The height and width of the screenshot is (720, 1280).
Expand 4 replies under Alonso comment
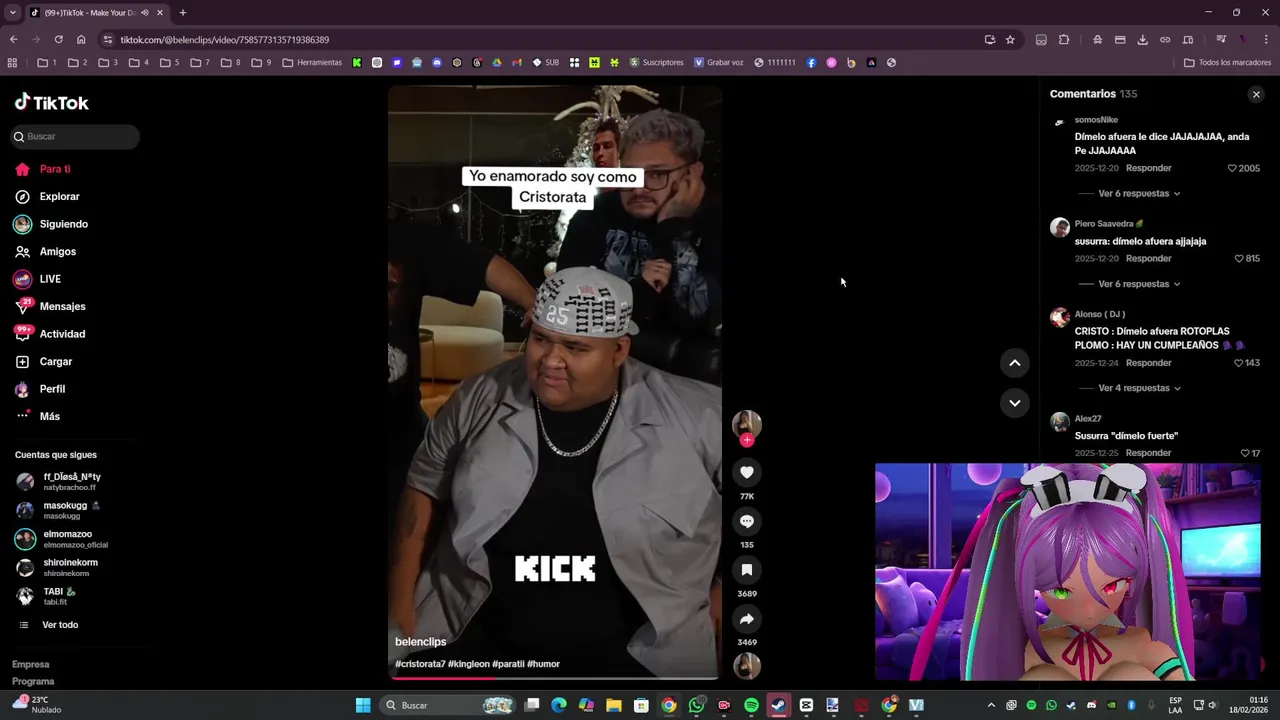tap(1139, 388)
